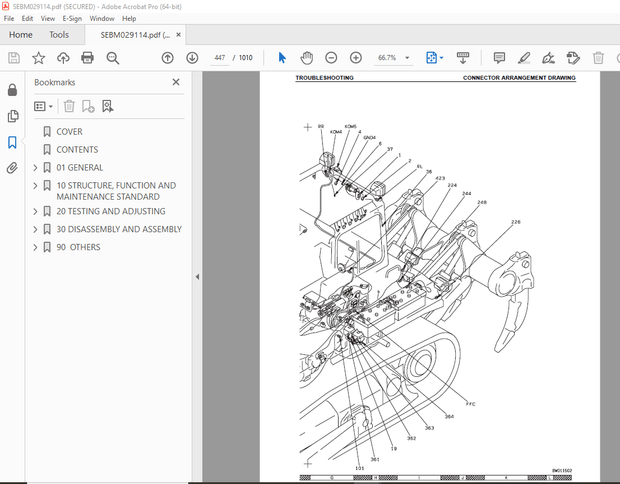Expand the 01 GENERAL bookmark
Viewport: 620px width, 484px height.
pos(35,168)
